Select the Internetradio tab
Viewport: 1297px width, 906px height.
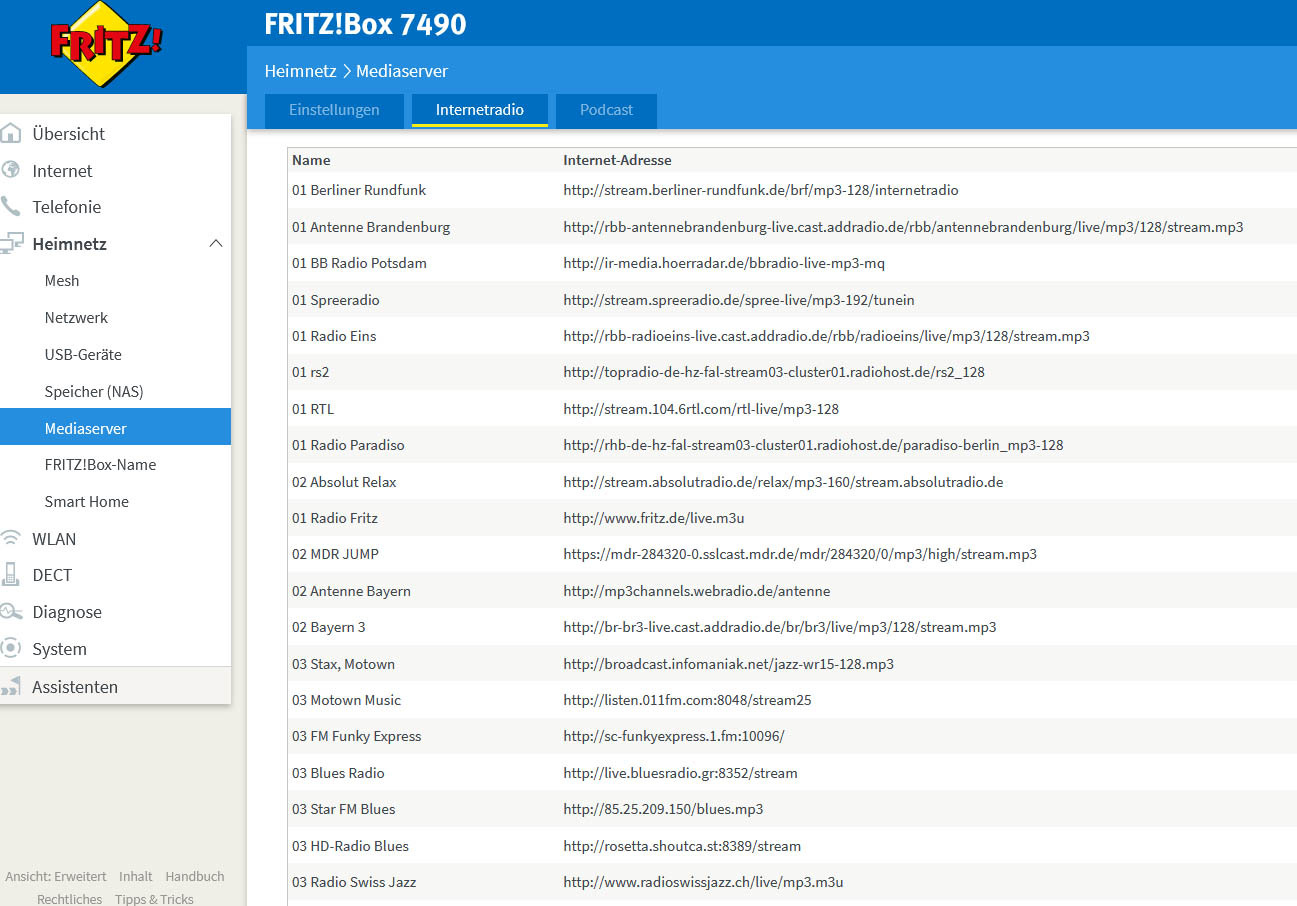[479, 110]
